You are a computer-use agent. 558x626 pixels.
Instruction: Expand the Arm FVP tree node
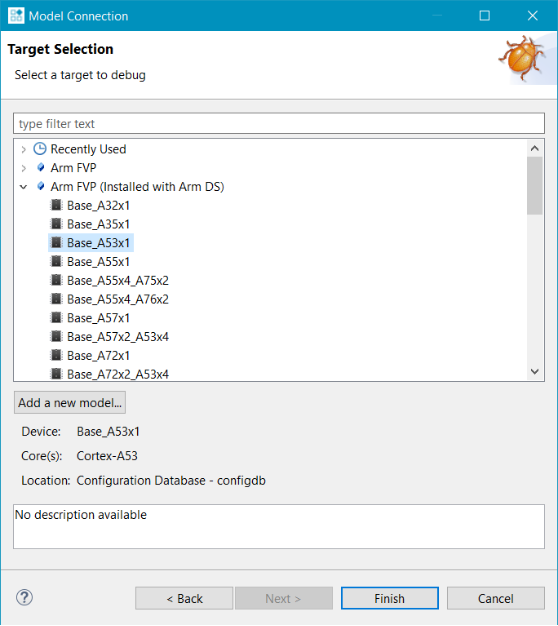(x=24, y=168)
